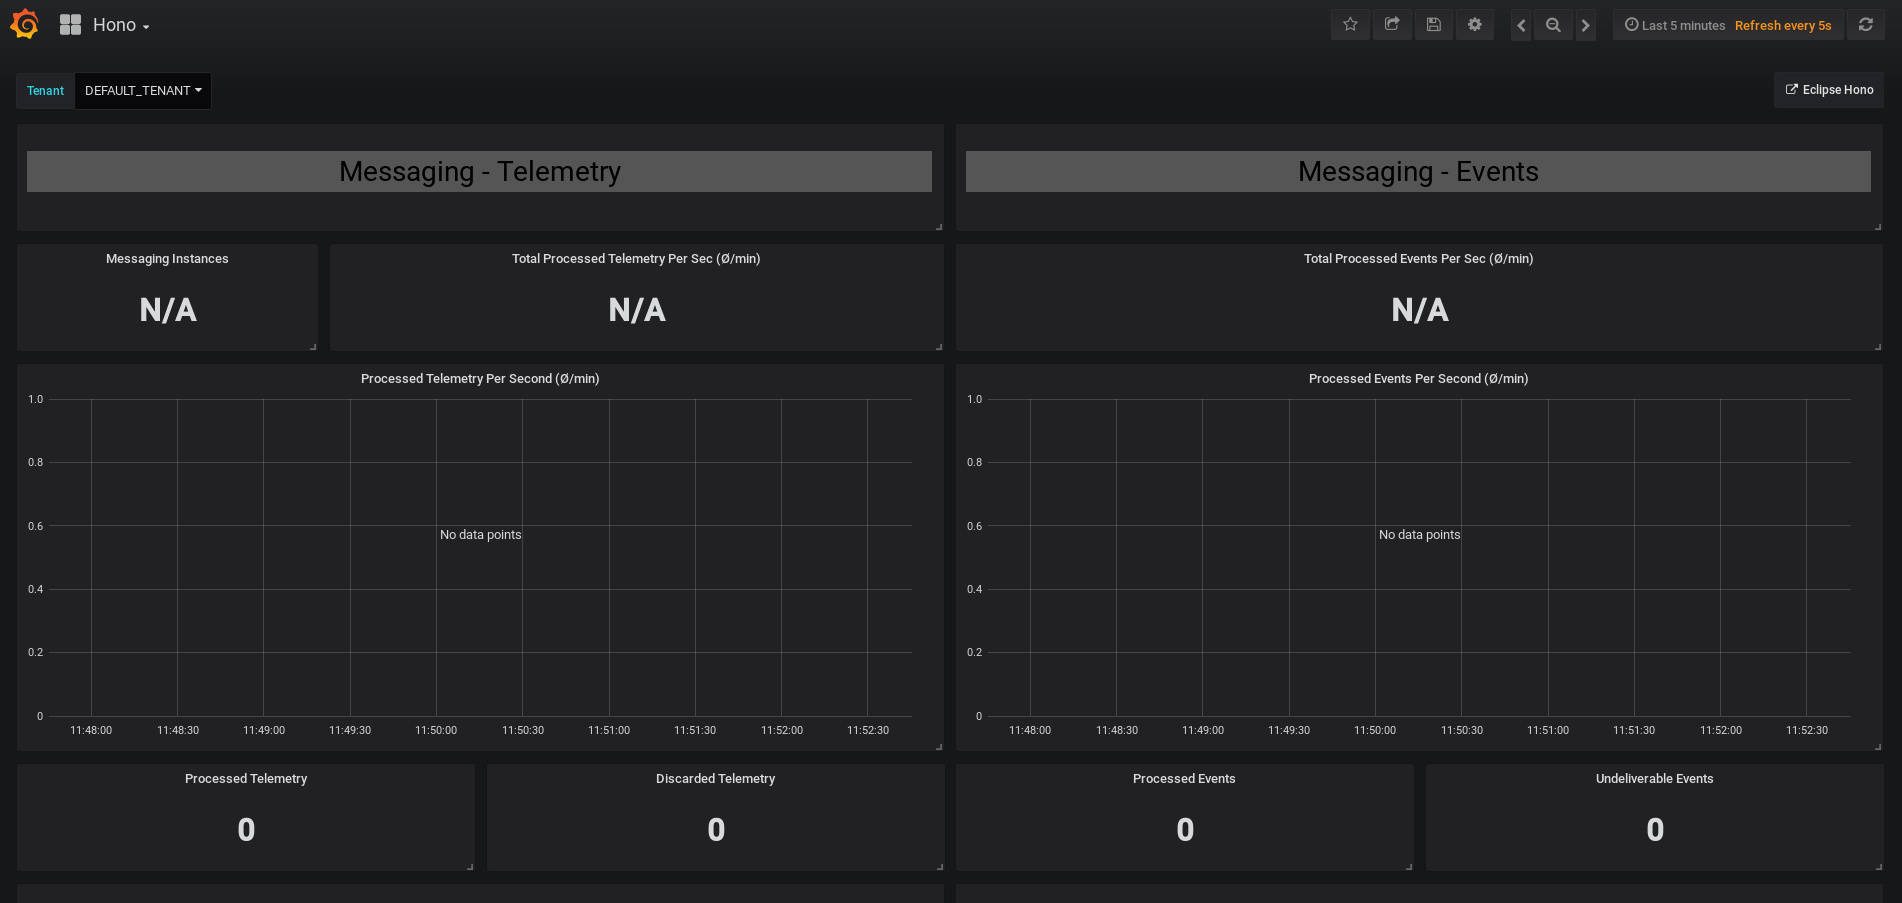1902x903 pixels.
Task: Open the dashboards grid icon next to Hono
Action: point(70,24)
